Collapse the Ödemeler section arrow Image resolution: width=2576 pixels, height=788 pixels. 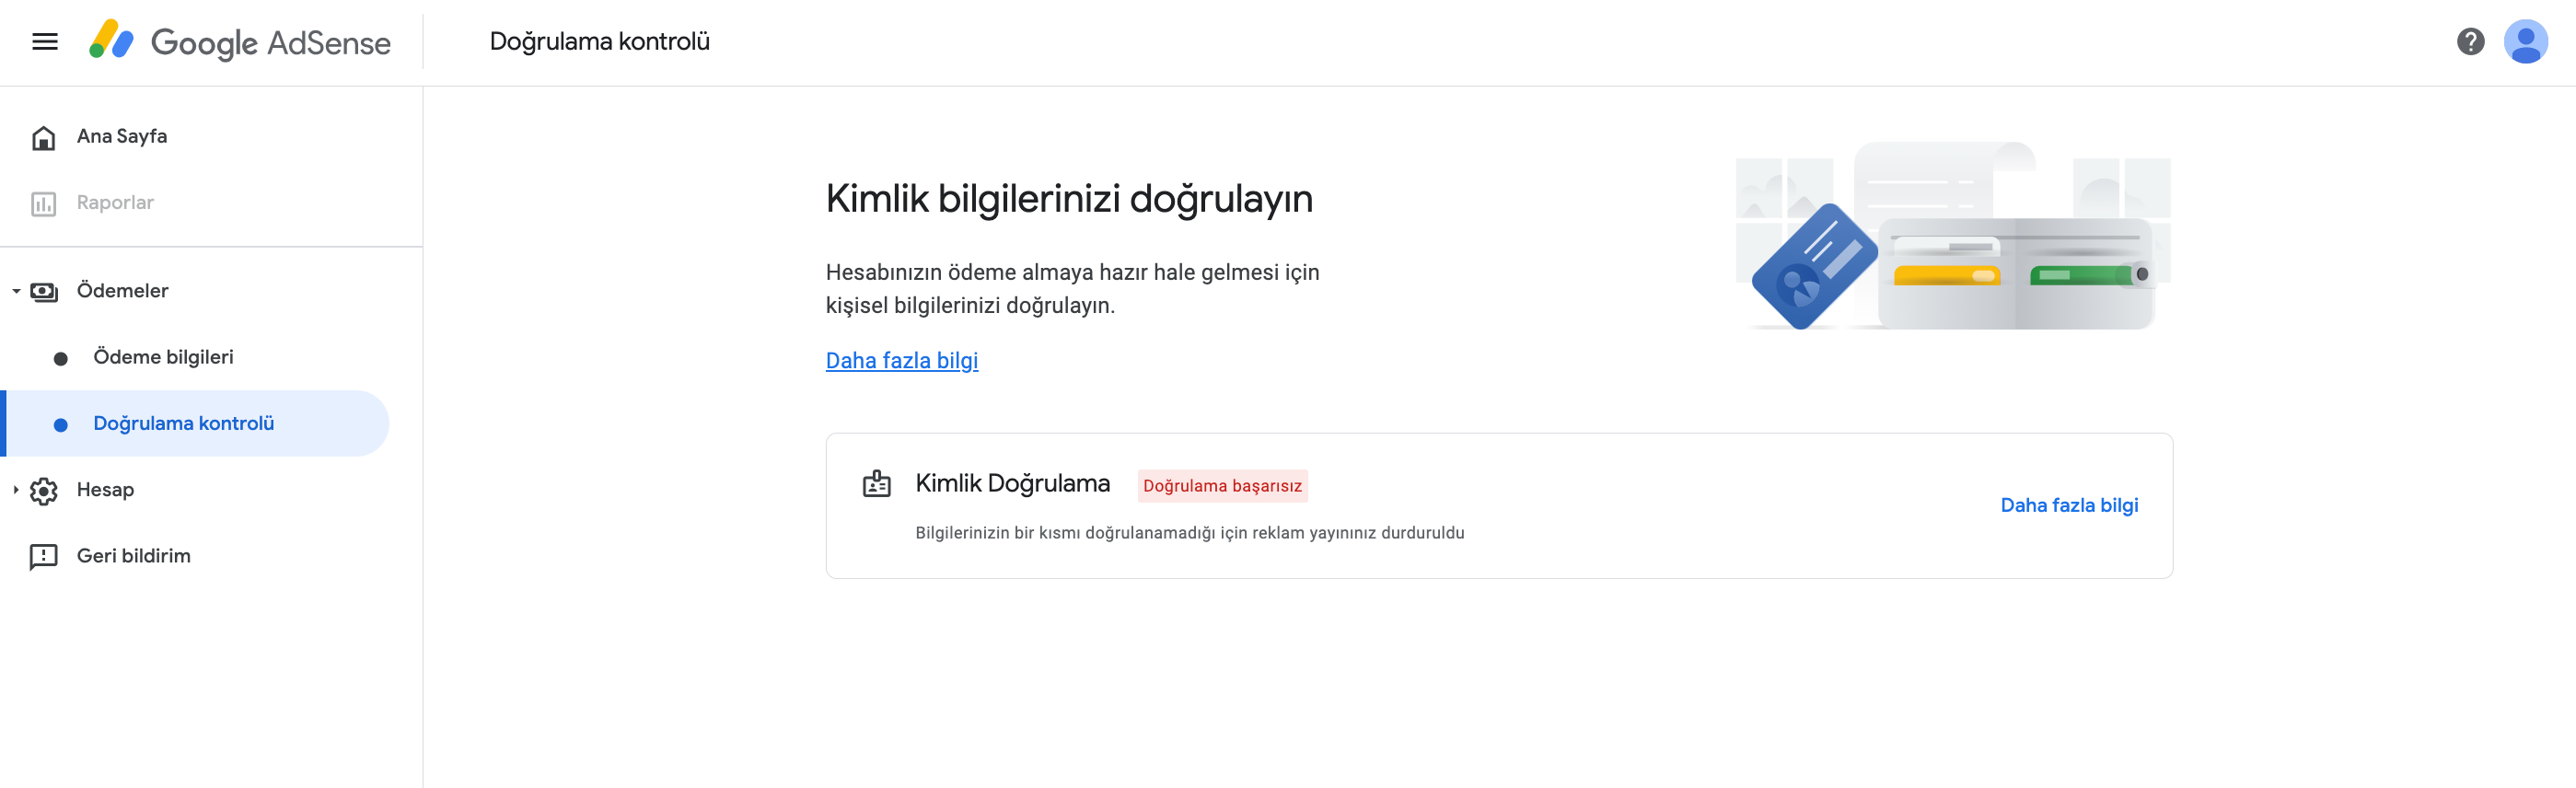(x=16, y=291)
